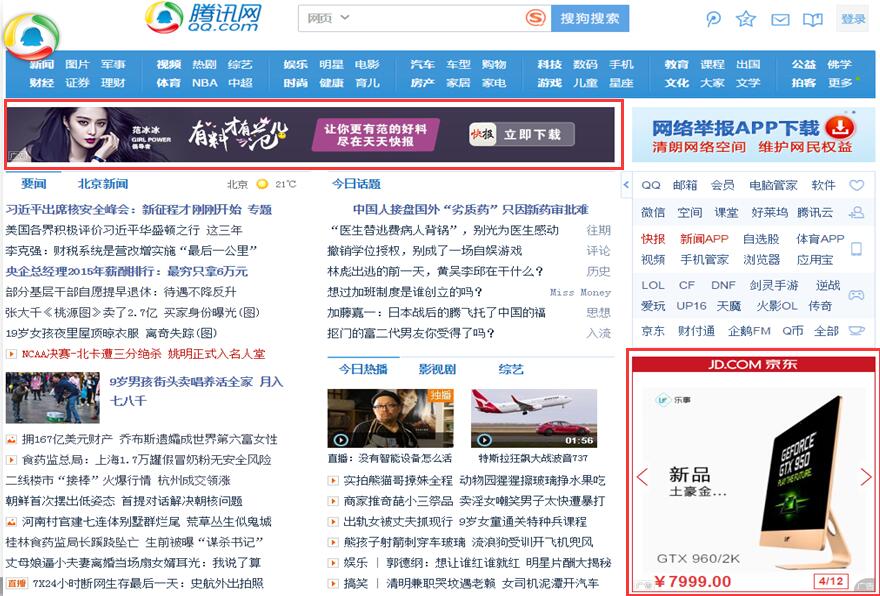Click video icon before 出轨女被丈夫抓现行
880x596 pixels.
333,521
